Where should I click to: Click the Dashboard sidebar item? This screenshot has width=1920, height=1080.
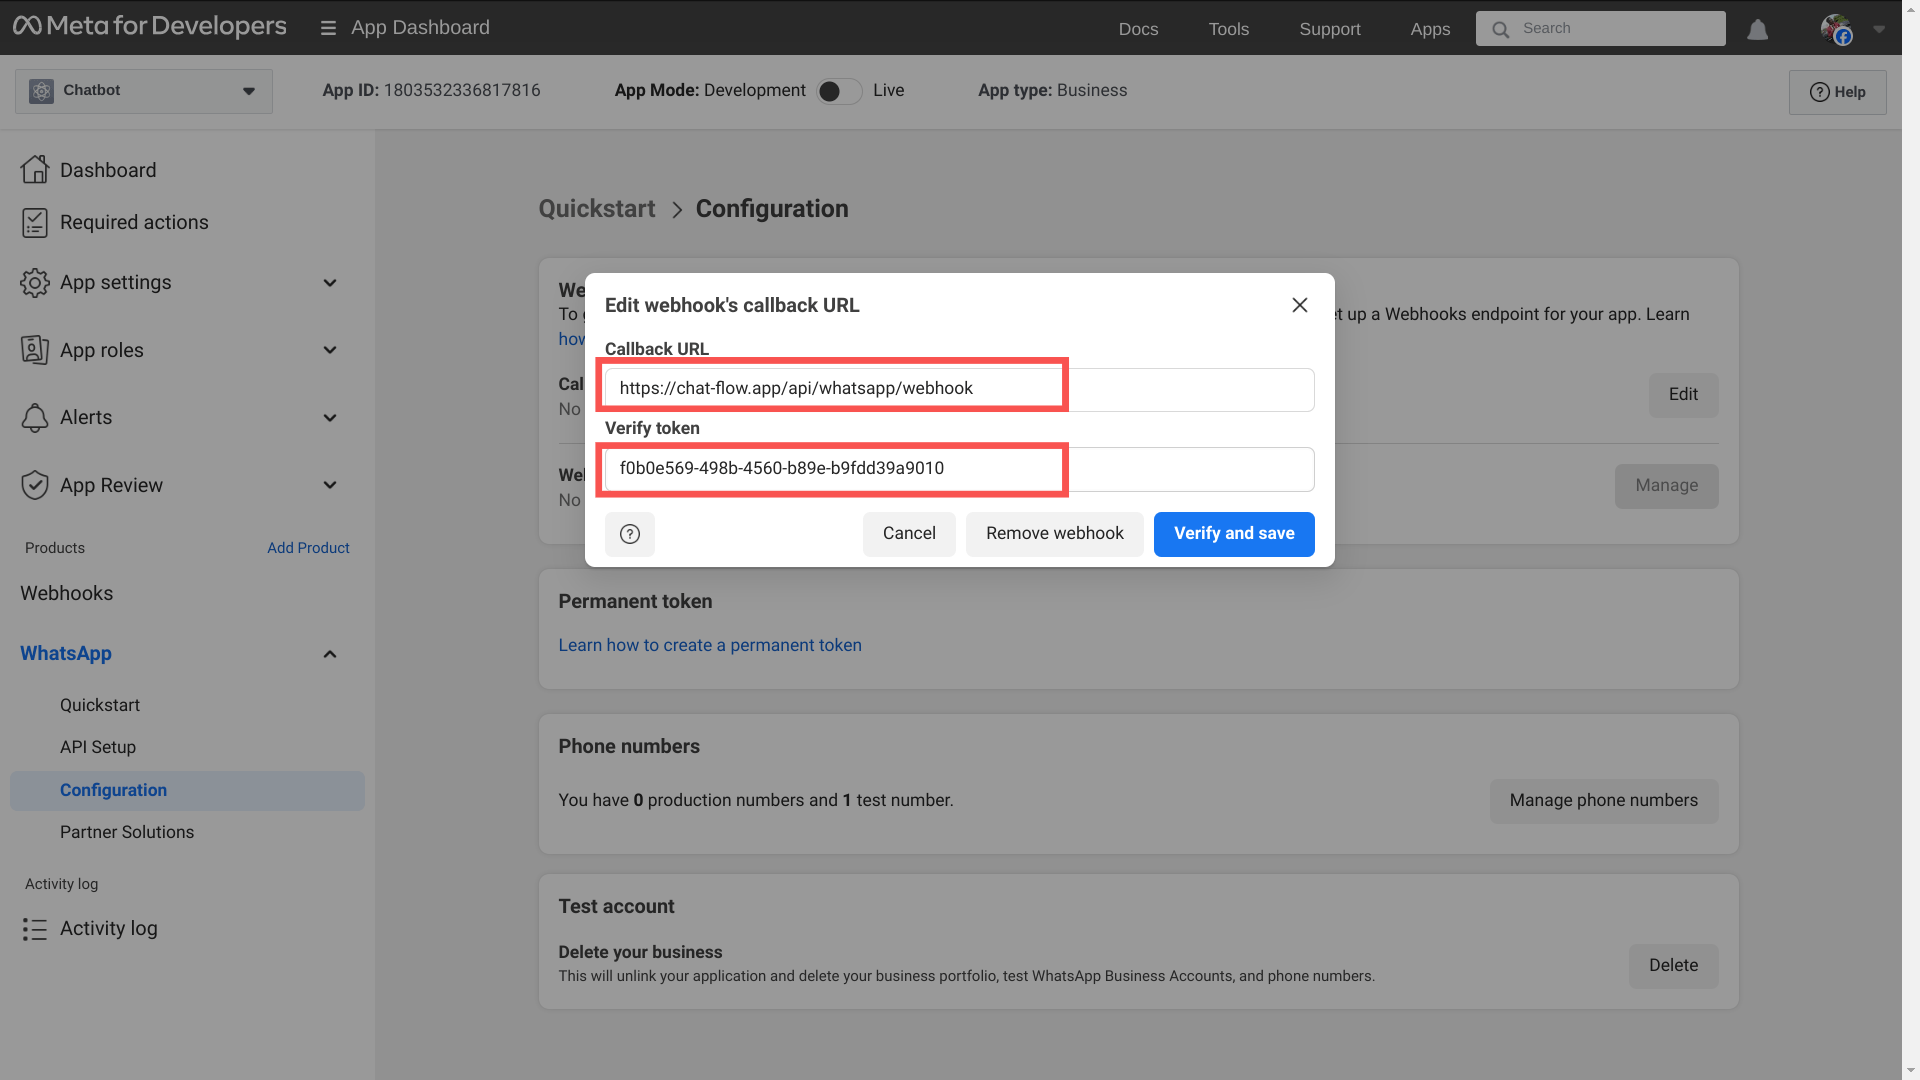(x=108, y=170)
